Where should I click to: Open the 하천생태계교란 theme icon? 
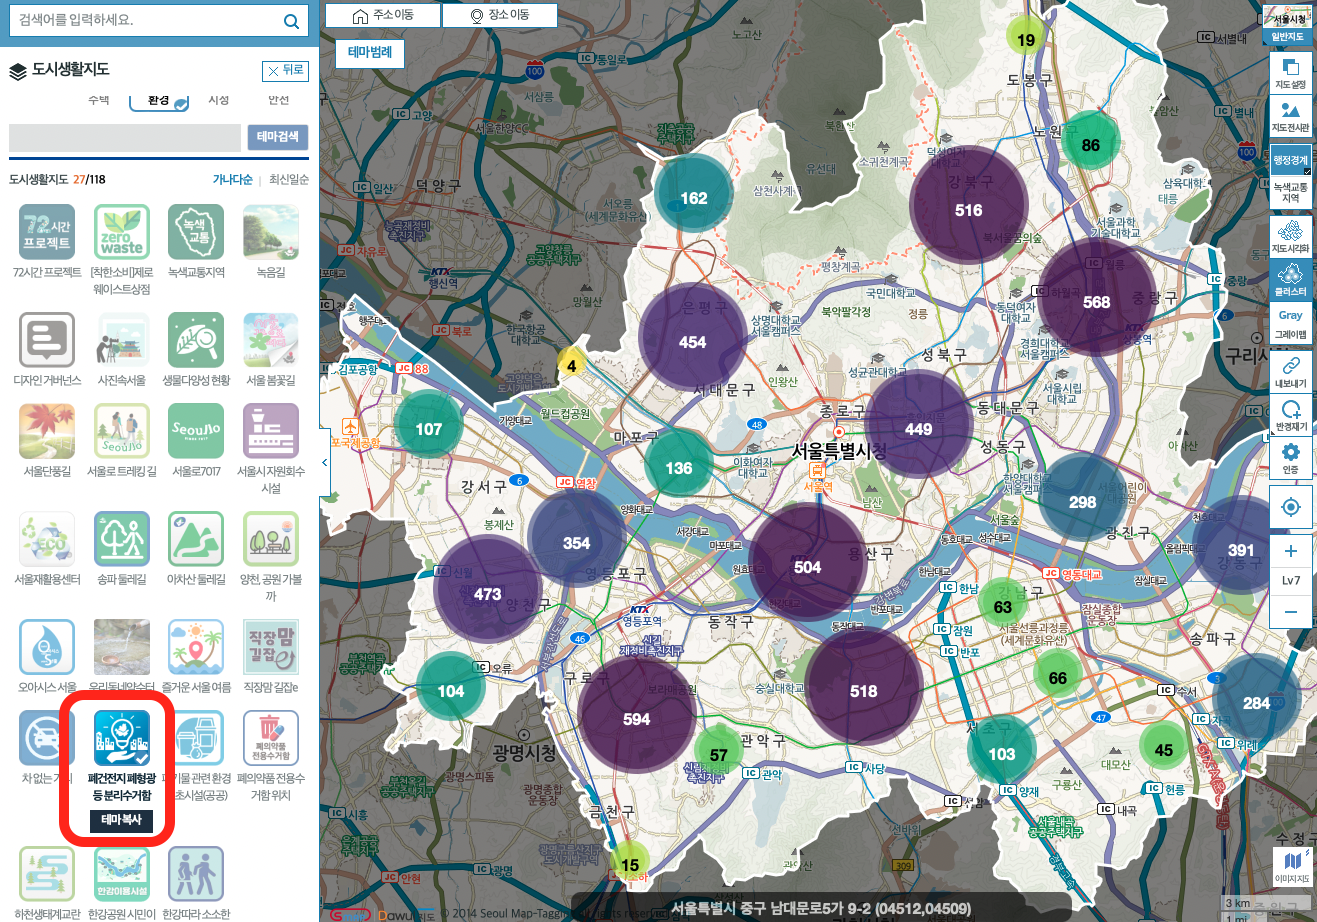point(47,874)
